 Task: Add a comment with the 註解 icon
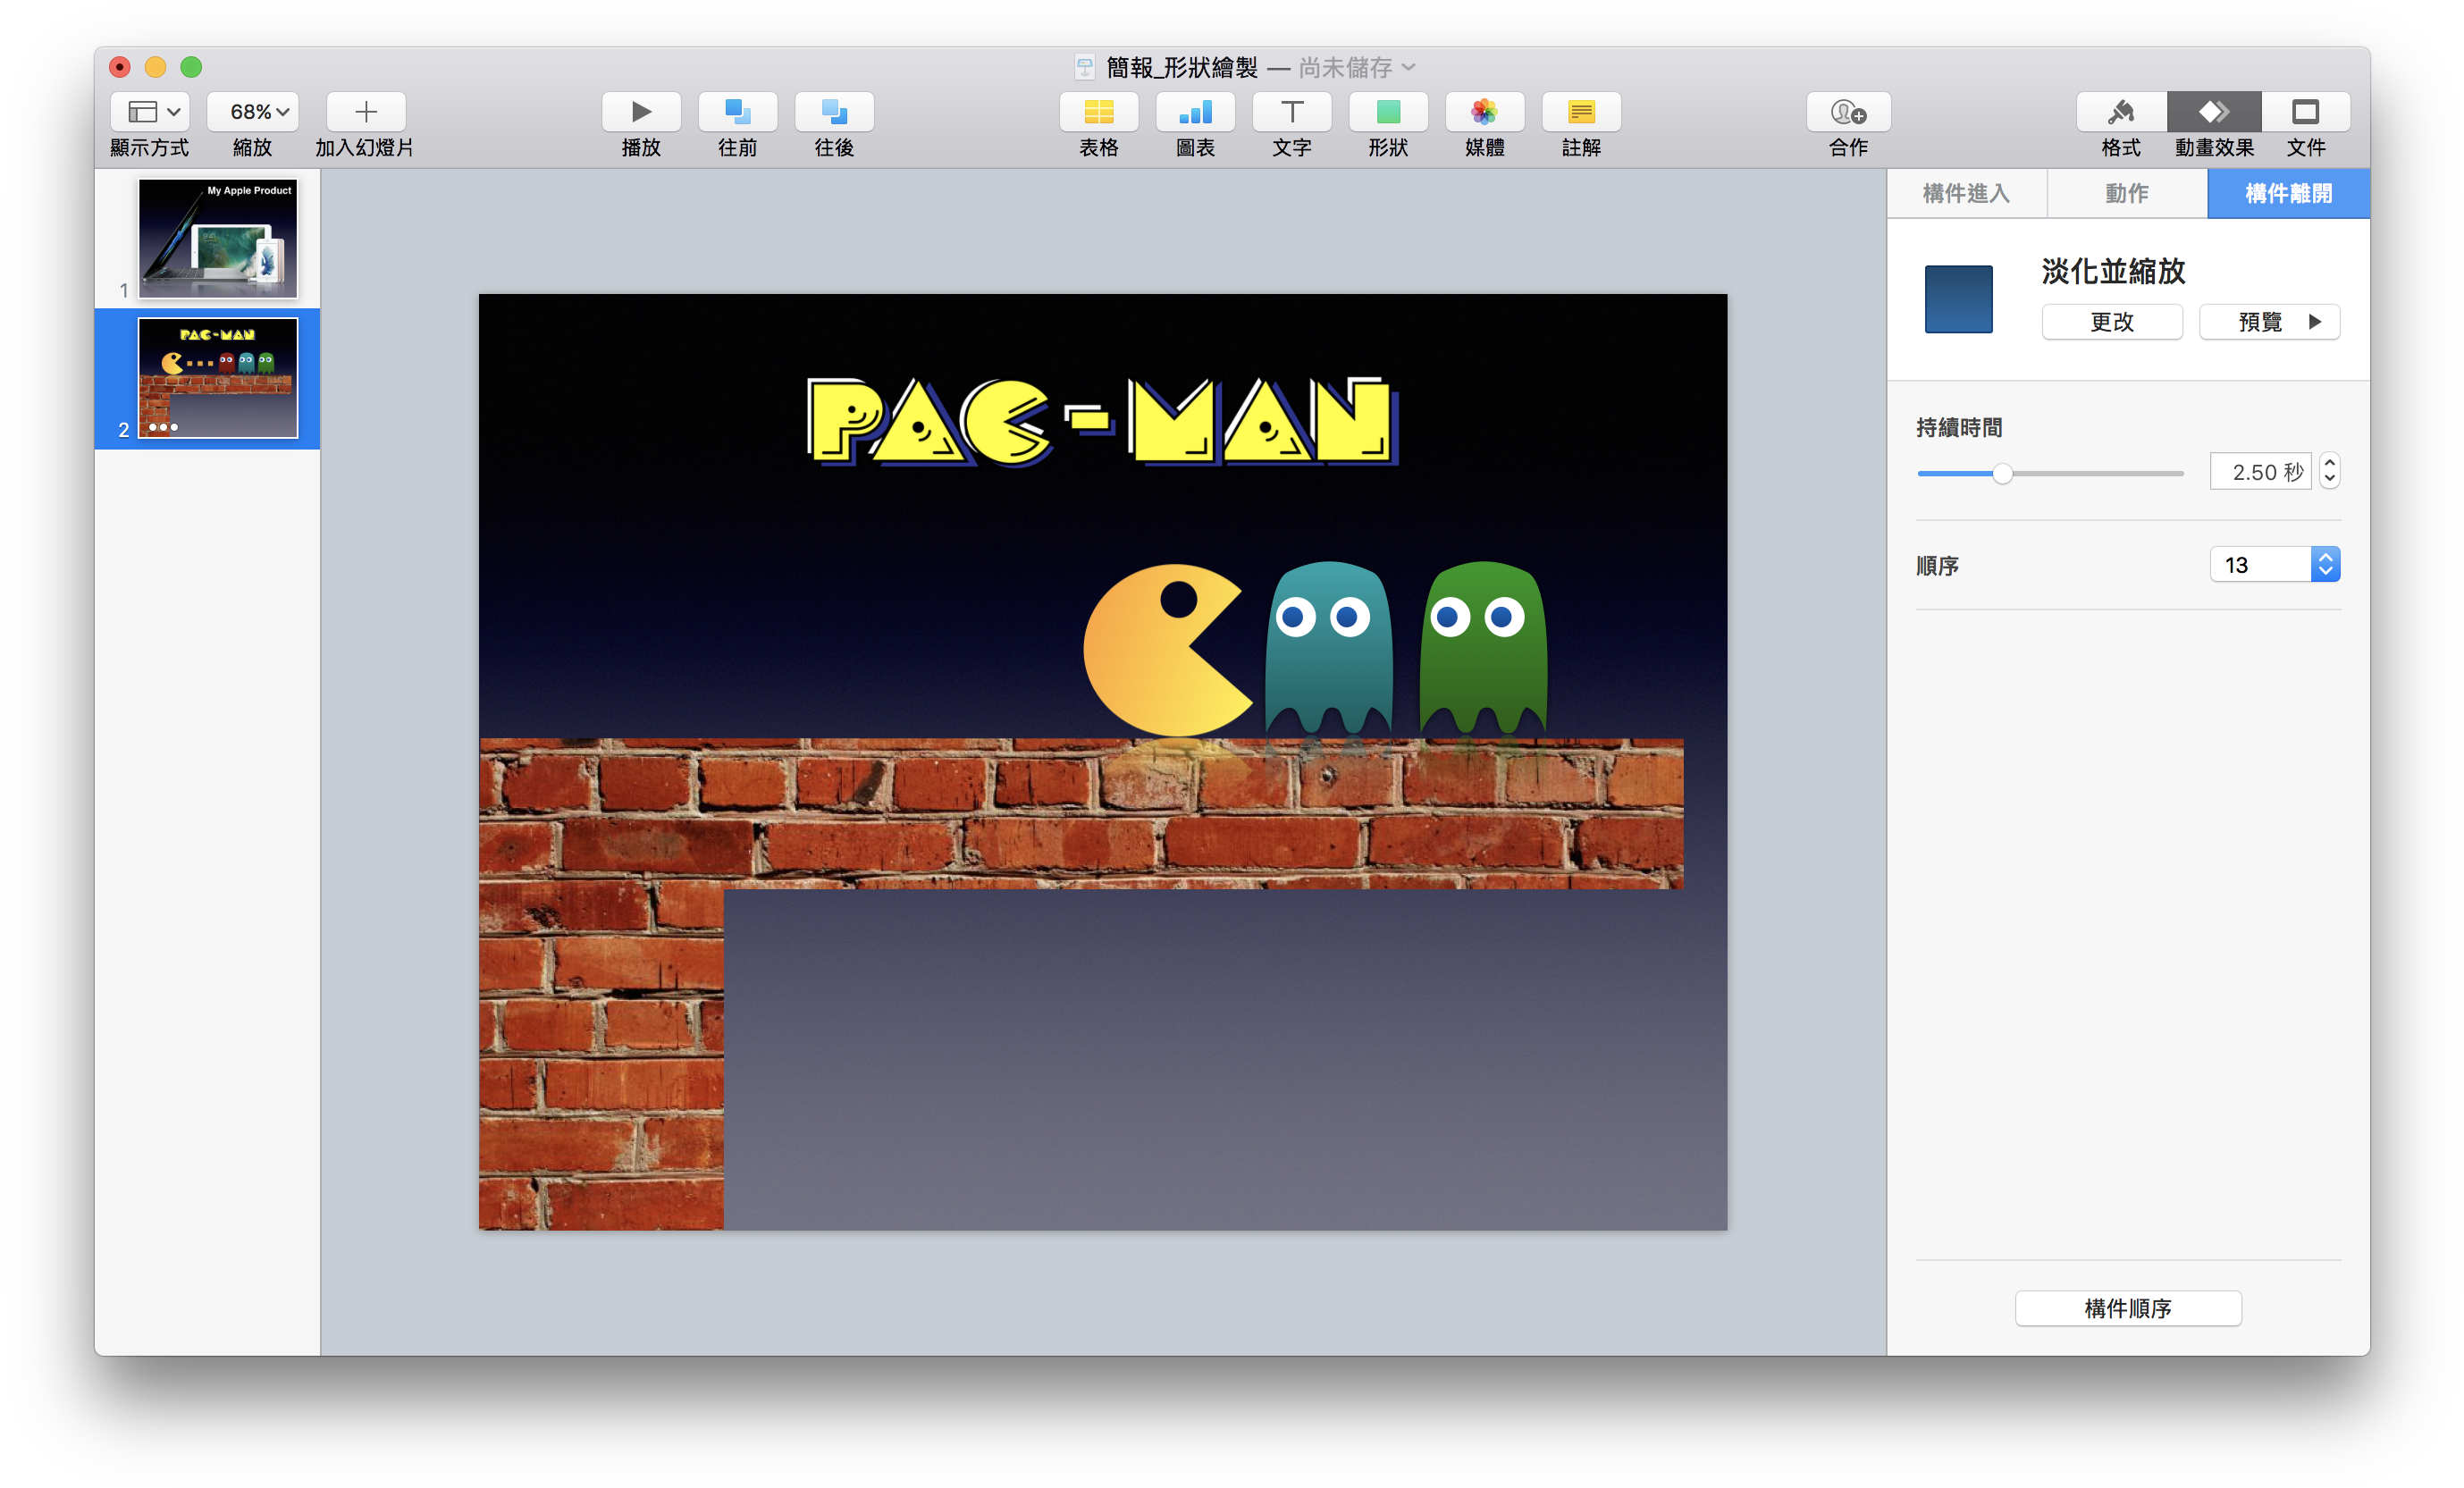(x=1581, y=111)
